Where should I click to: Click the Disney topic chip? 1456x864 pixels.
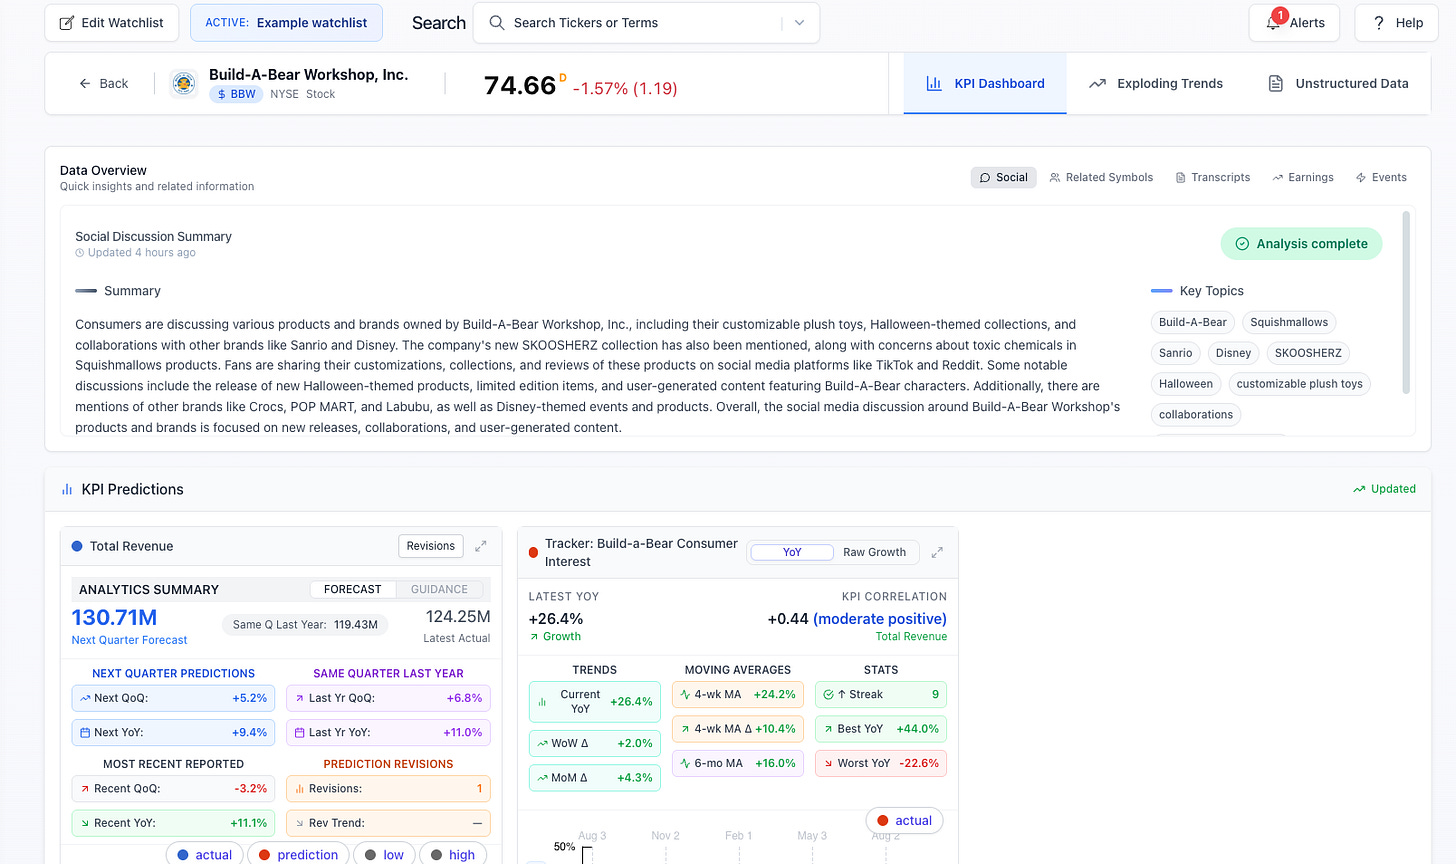tap(1233, 353)
